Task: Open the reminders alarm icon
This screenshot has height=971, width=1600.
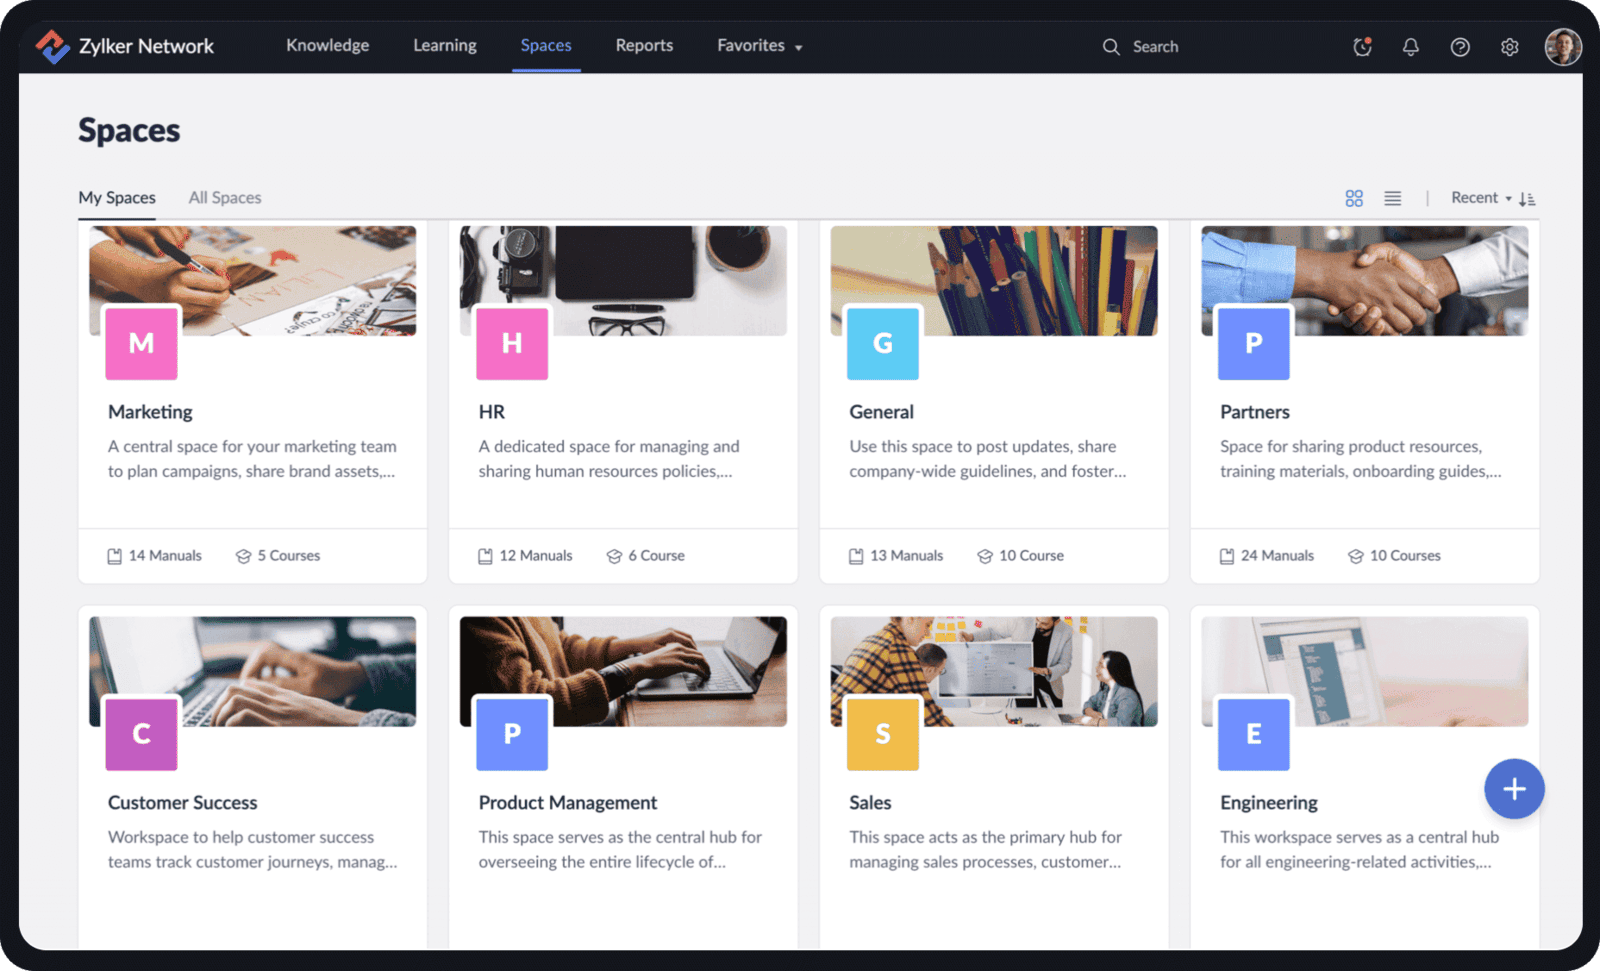Action: [1362, 46]
